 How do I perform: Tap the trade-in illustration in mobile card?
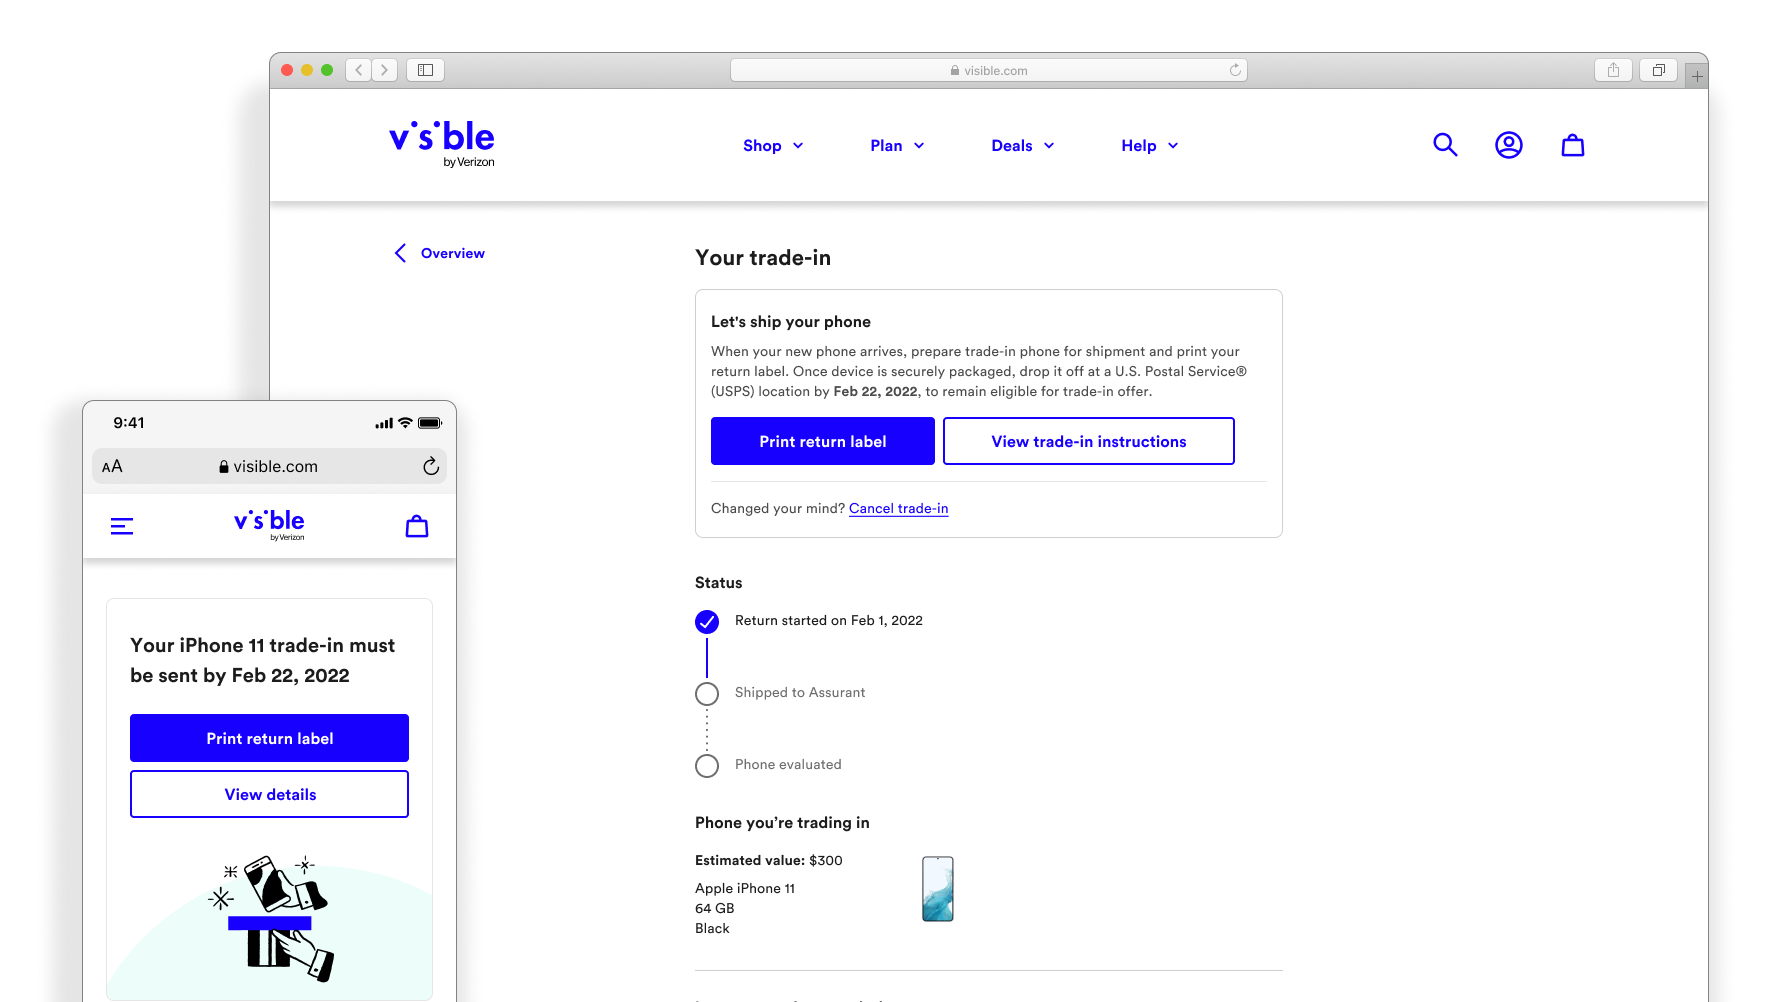click(x=272, y=918)
